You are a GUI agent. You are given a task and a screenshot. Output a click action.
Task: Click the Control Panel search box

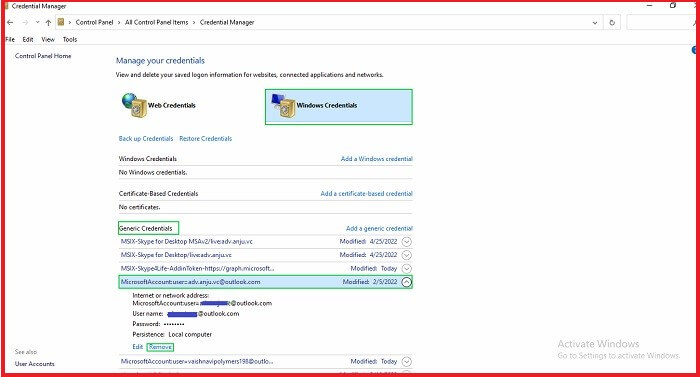(x=661, y=22)
